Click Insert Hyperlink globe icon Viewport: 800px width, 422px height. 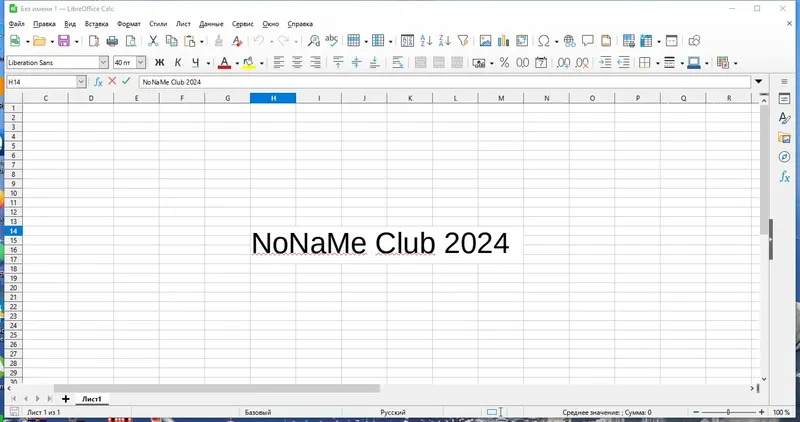[x=569, y=41]
